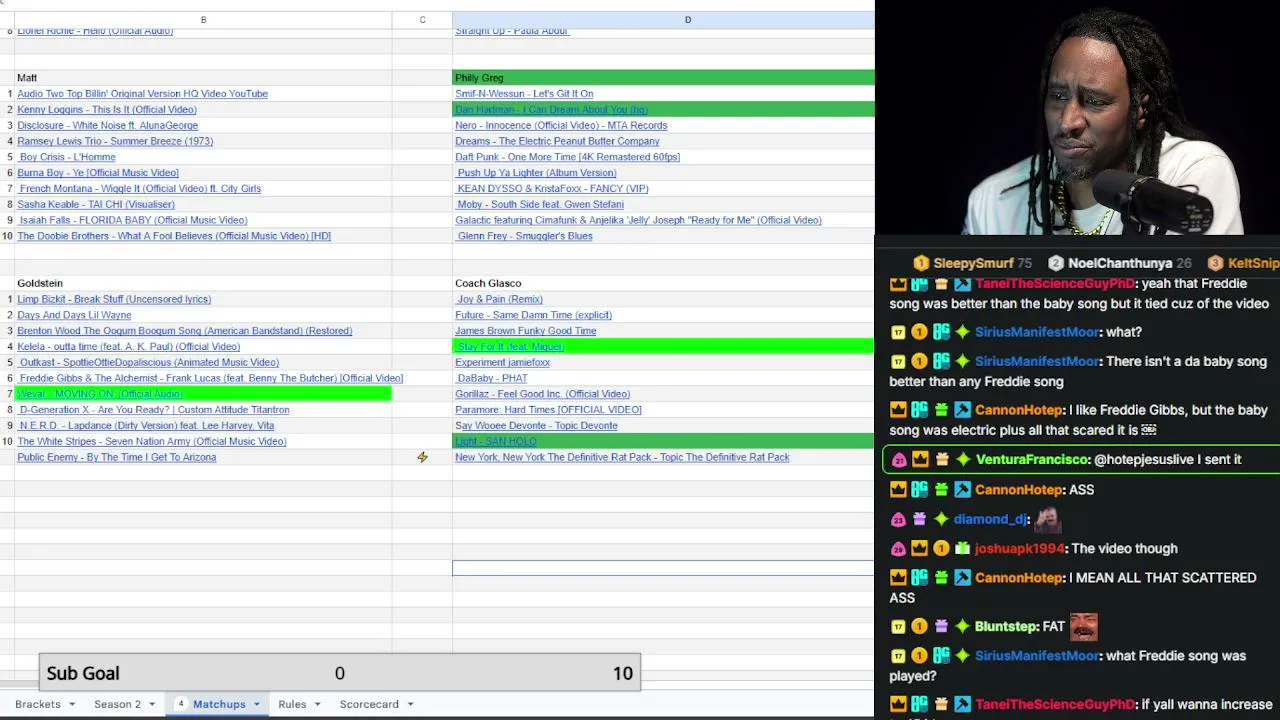1280x720 pixels.
Task: Click the emote in diamond_dj's chat message
Action: click(1047, 519)
